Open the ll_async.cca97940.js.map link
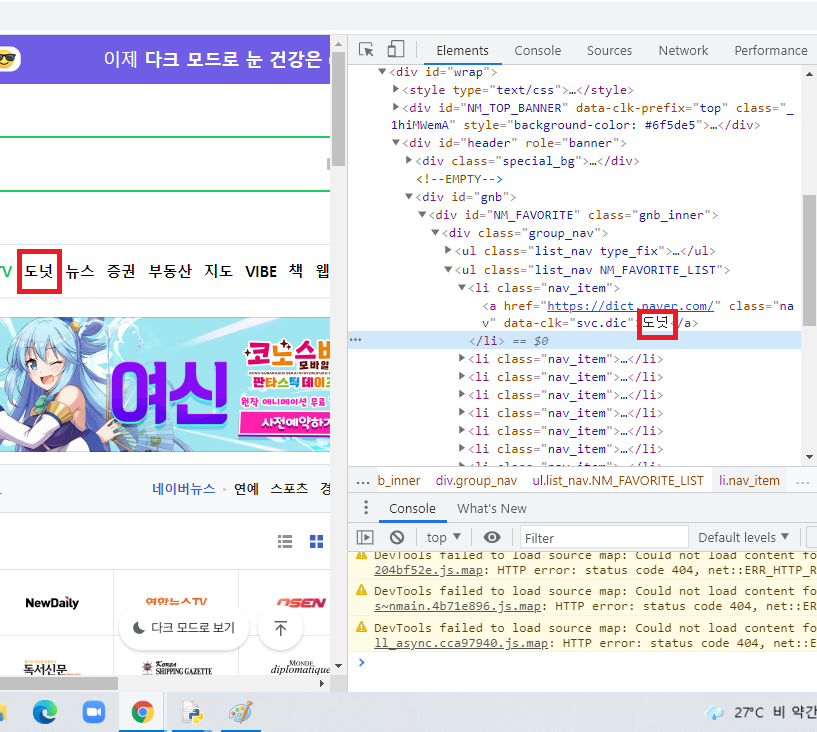 (461, 643)
